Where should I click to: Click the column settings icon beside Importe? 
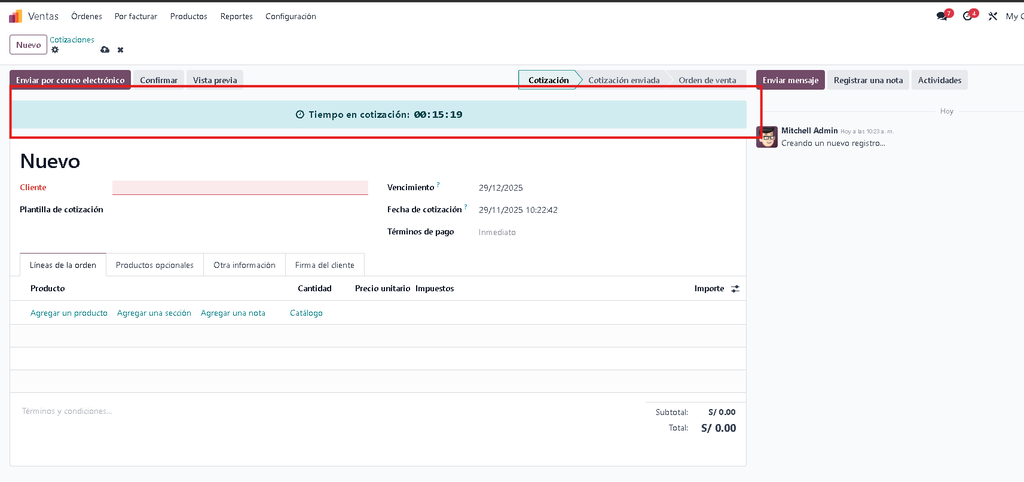click(735, 289)
